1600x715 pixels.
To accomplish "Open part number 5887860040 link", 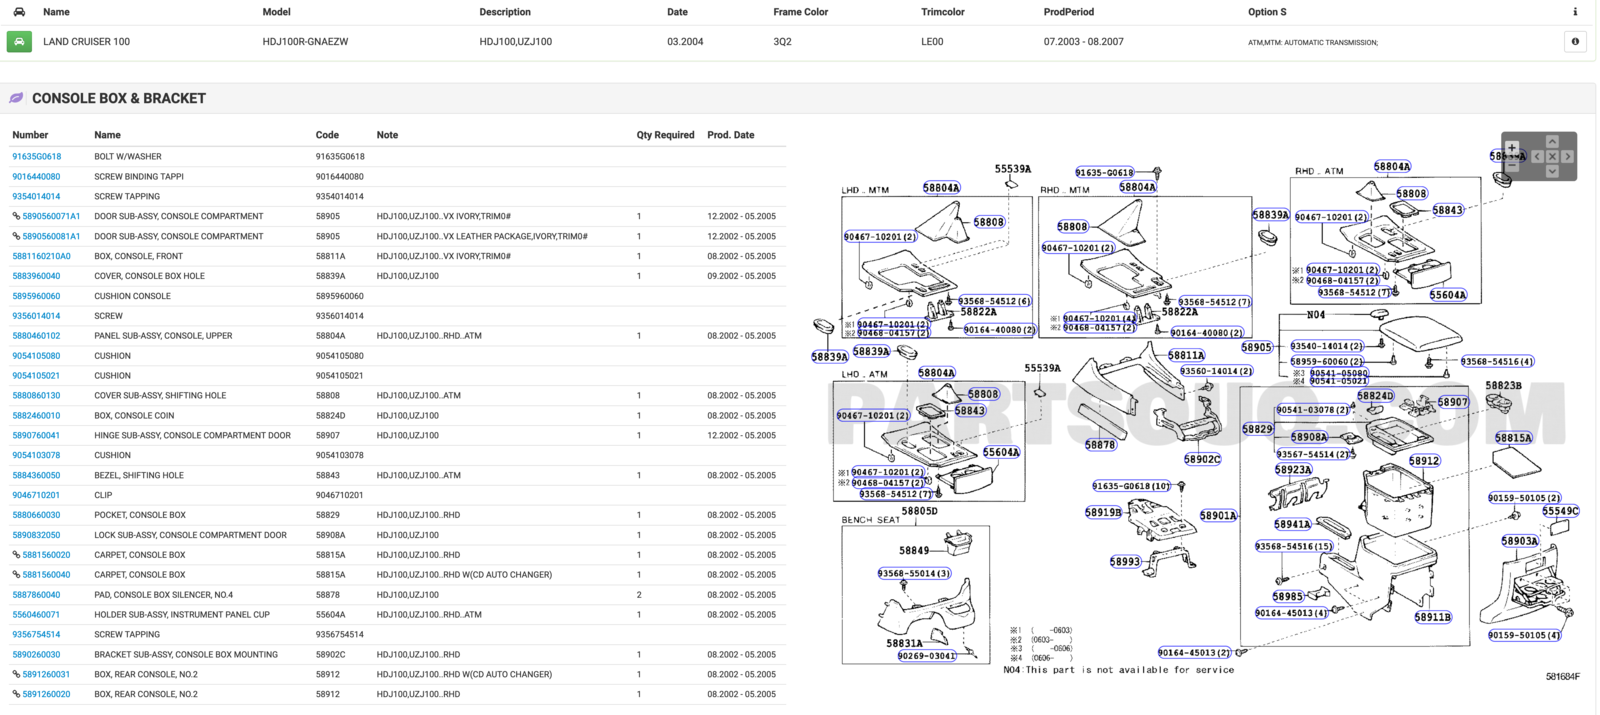I will coord(36,595).
